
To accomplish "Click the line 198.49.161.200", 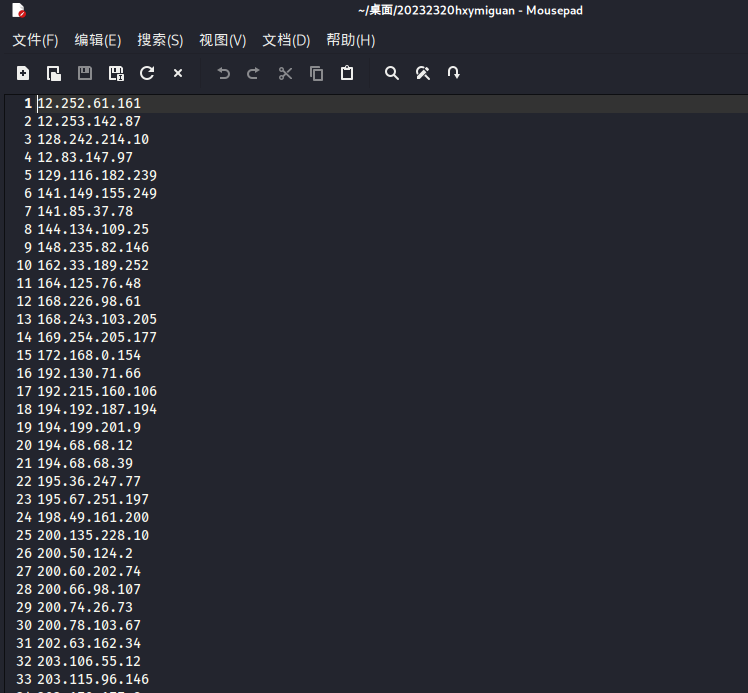I will [x=93, y=517].
